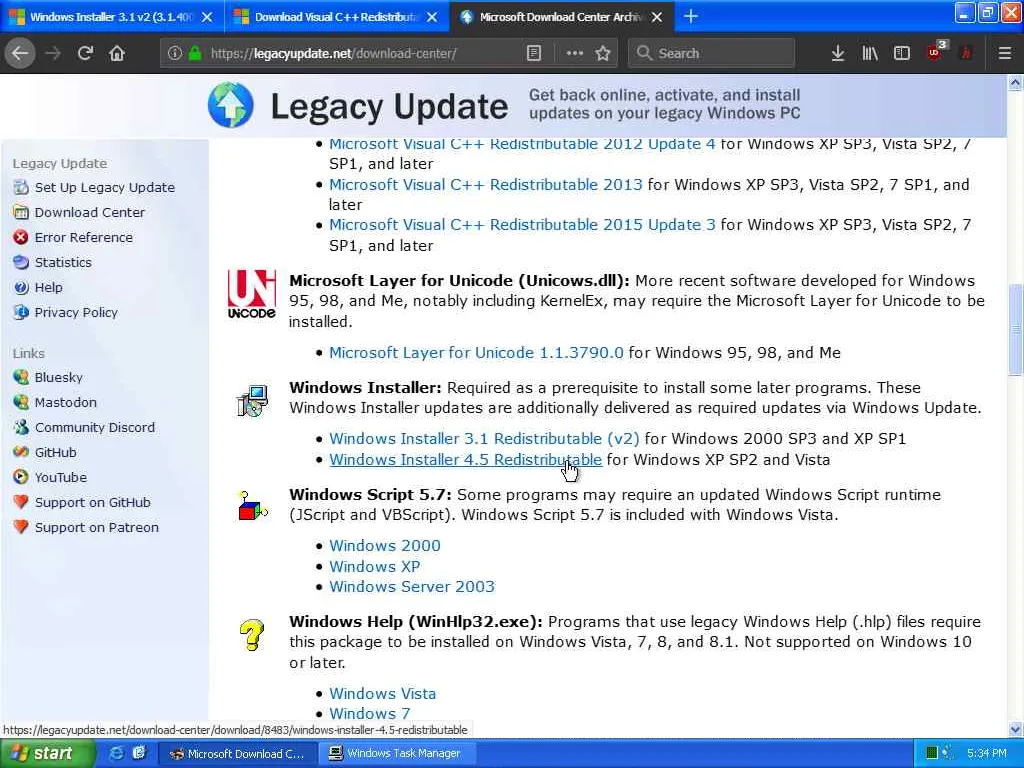
Task: Open Privacy Policy sidebar link
Action: [76, 312]
